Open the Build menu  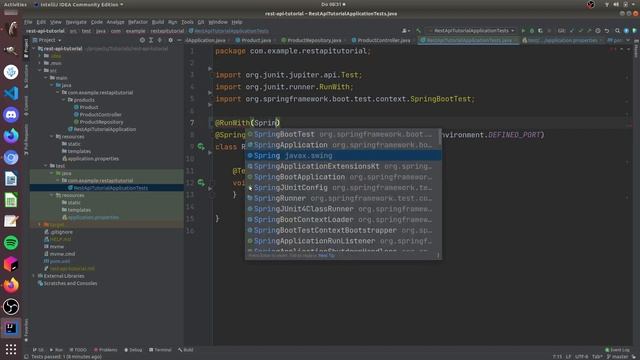(158, 22)
